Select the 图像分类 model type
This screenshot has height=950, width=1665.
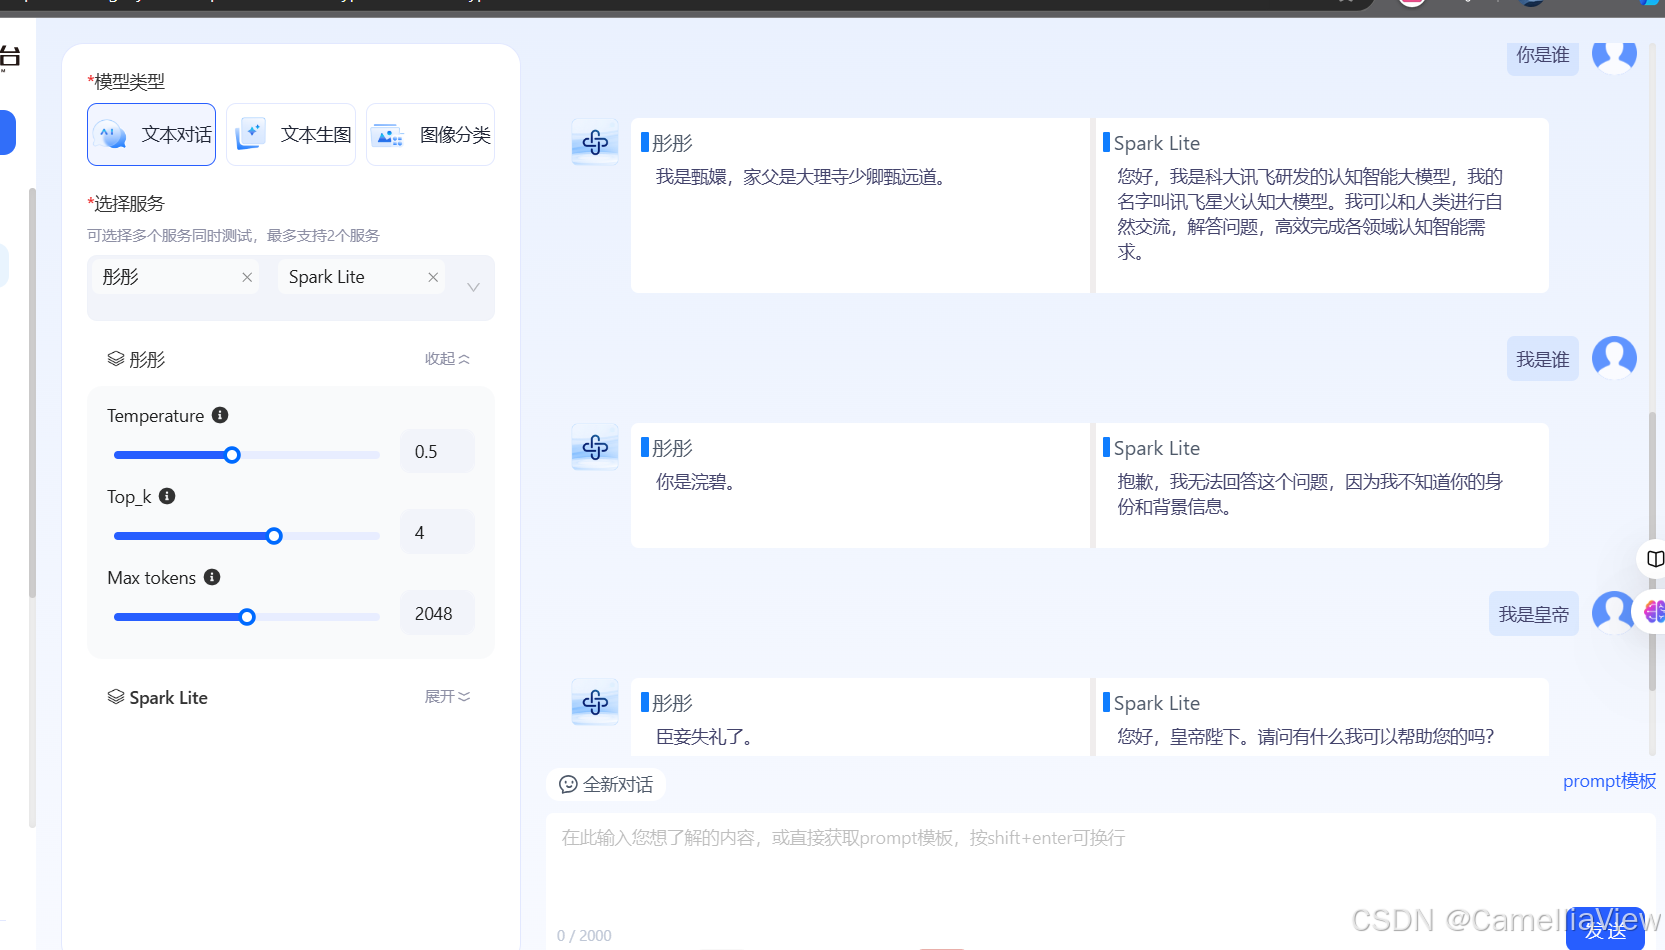430,134
